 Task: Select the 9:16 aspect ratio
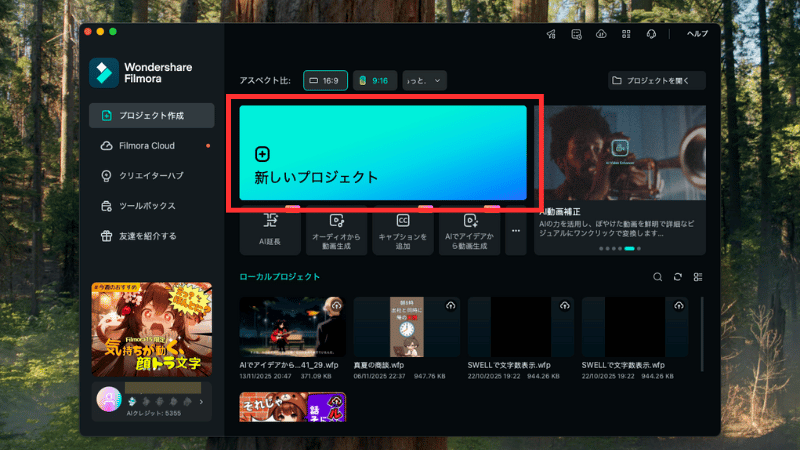click(374, 81)
